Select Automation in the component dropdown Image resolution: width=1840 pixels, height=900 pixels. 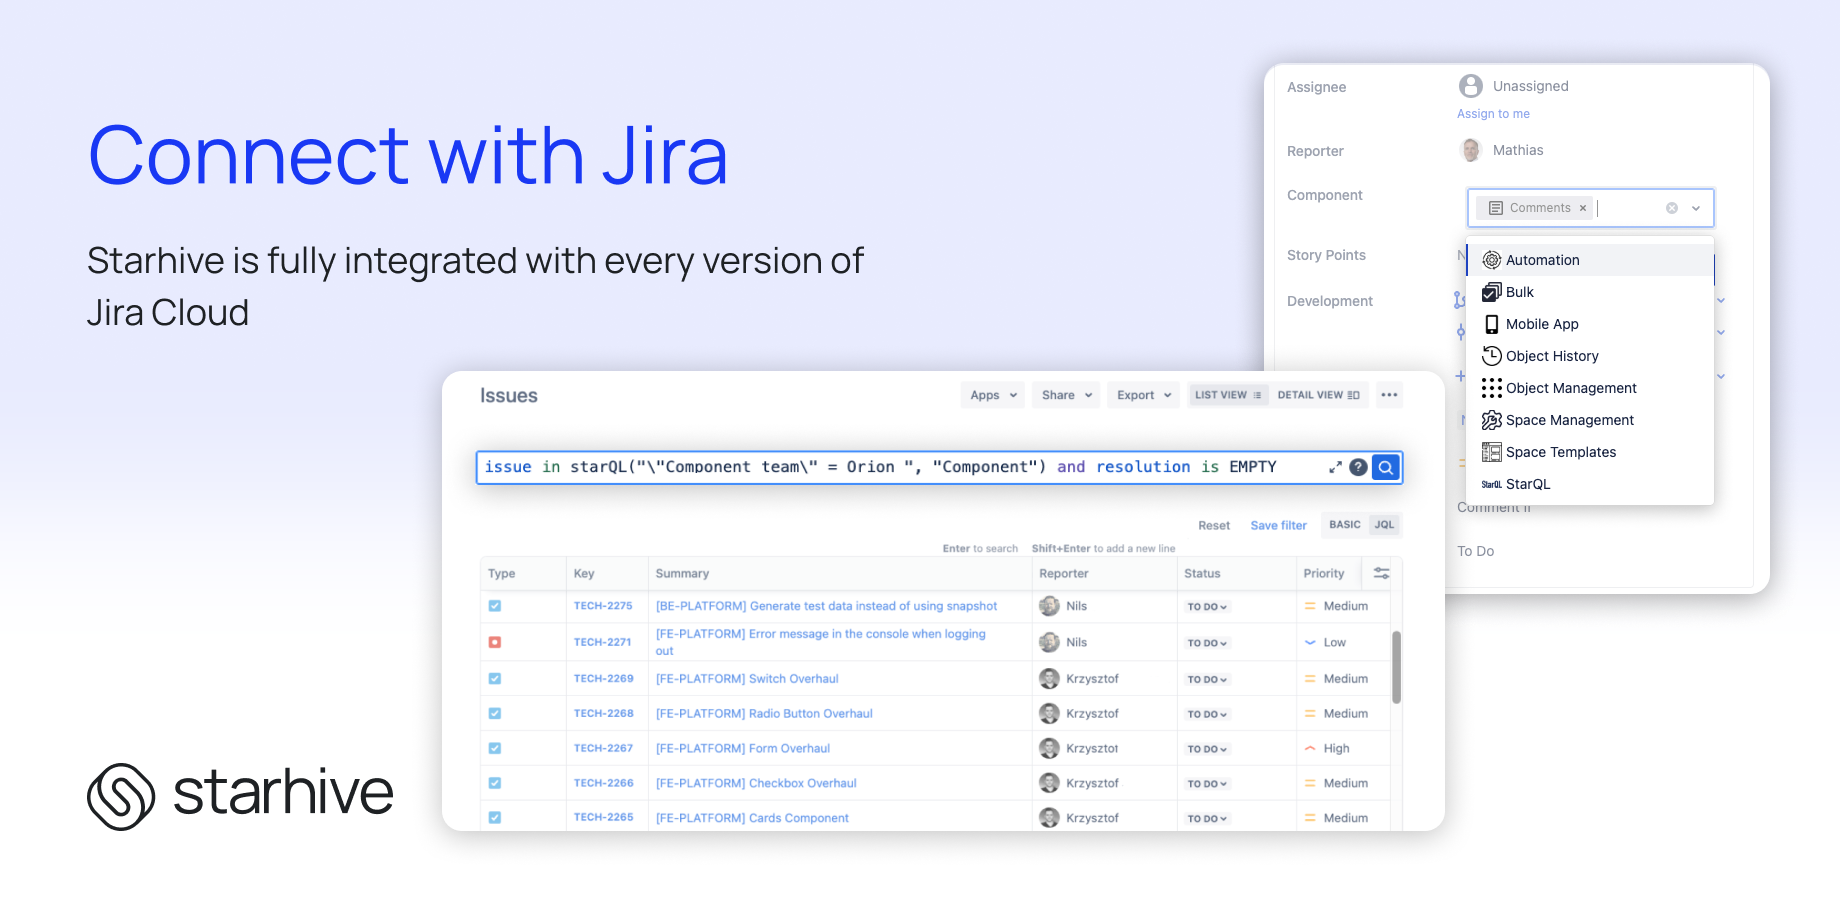1590,260
